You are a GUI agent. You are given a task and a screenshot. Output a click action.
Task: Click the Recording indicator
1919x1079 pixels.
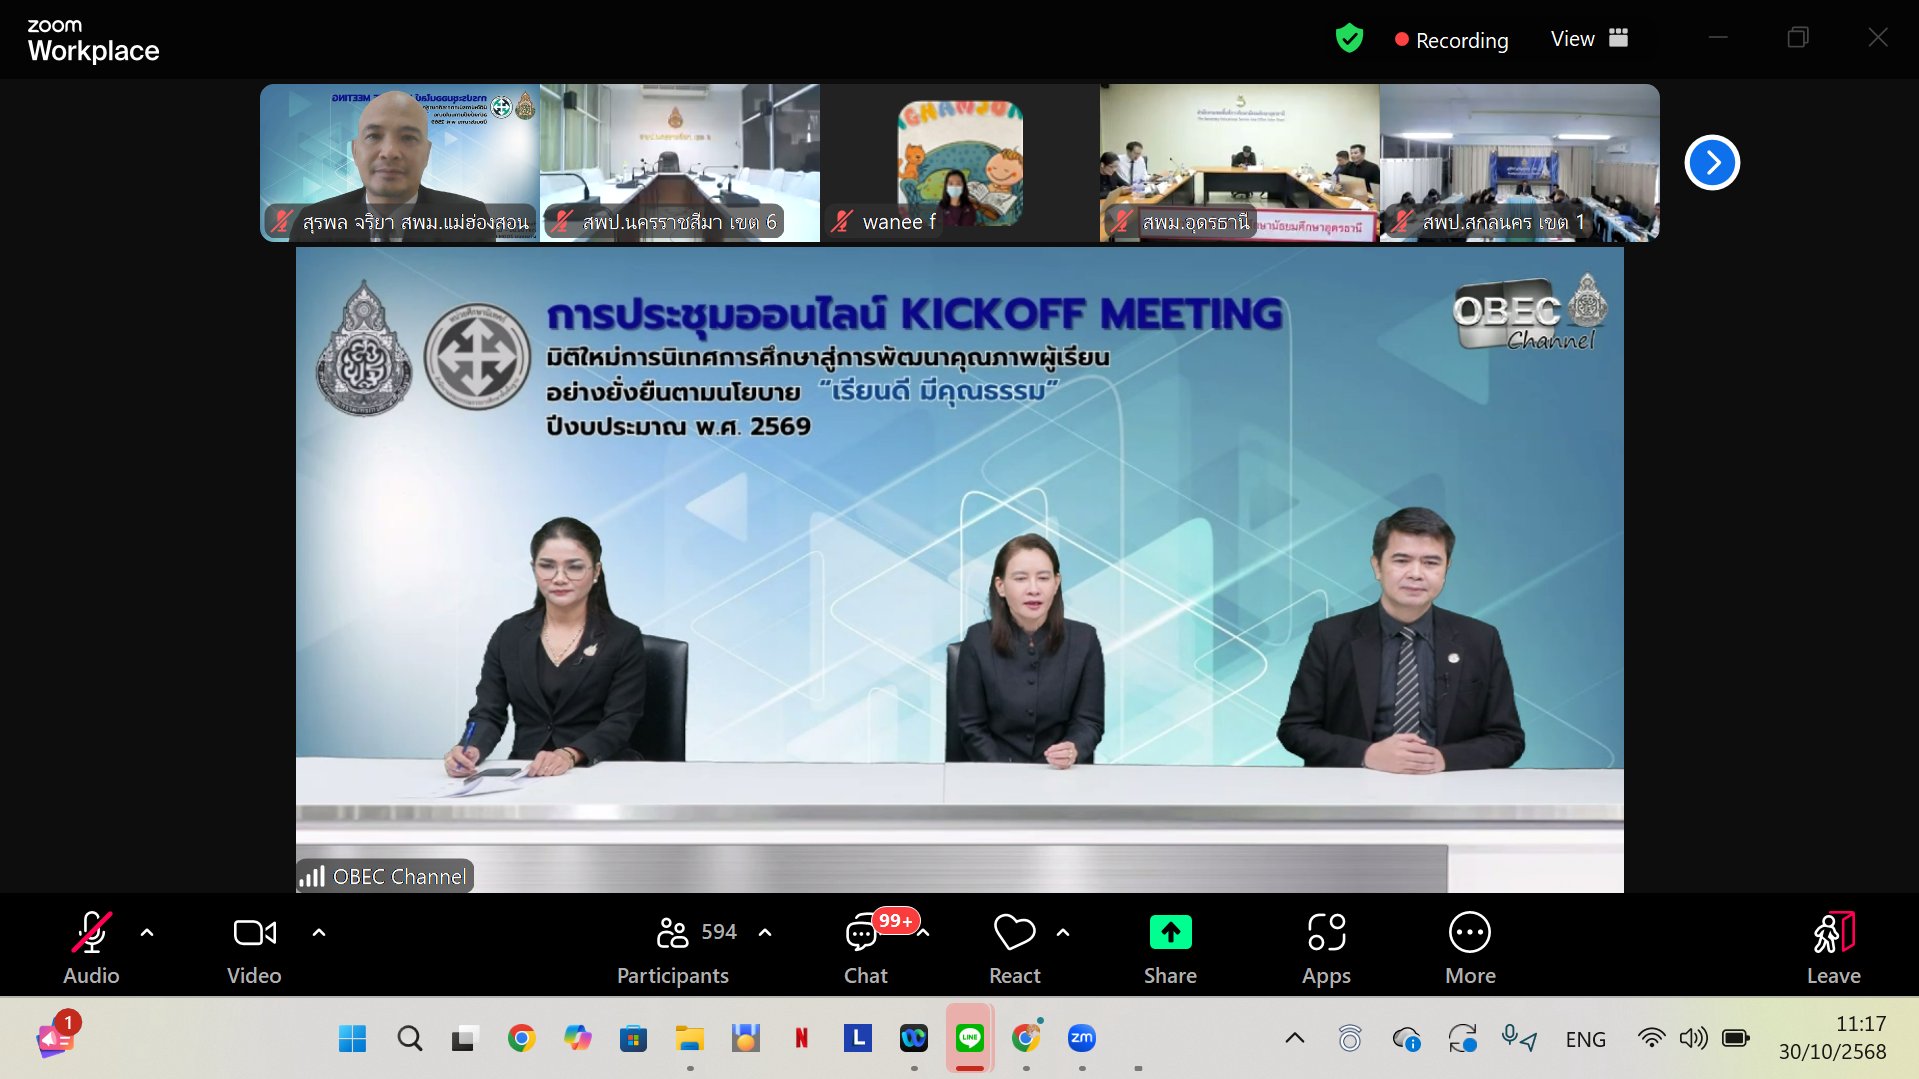point(1451,40)
